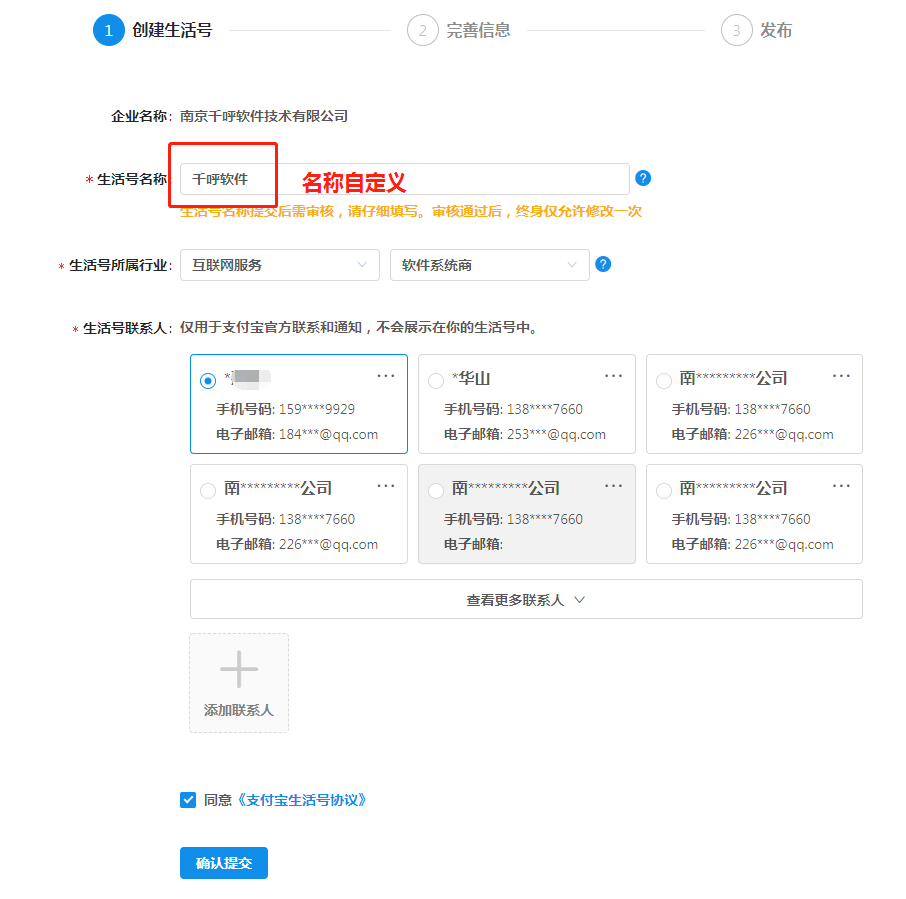Select the radio for contact with empty email
Image resolution: width=906 pixels, height=899 pixels.
click(436, 491)
